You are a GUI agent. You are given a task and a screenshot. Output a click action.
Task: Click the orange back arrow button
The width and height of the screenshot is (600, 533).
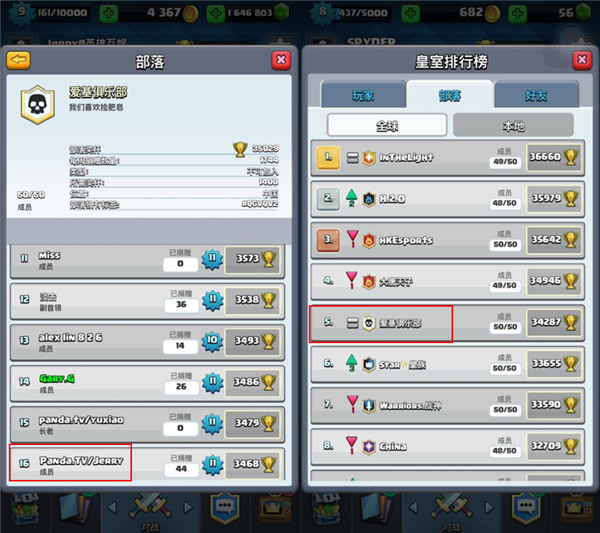point(18,60)
